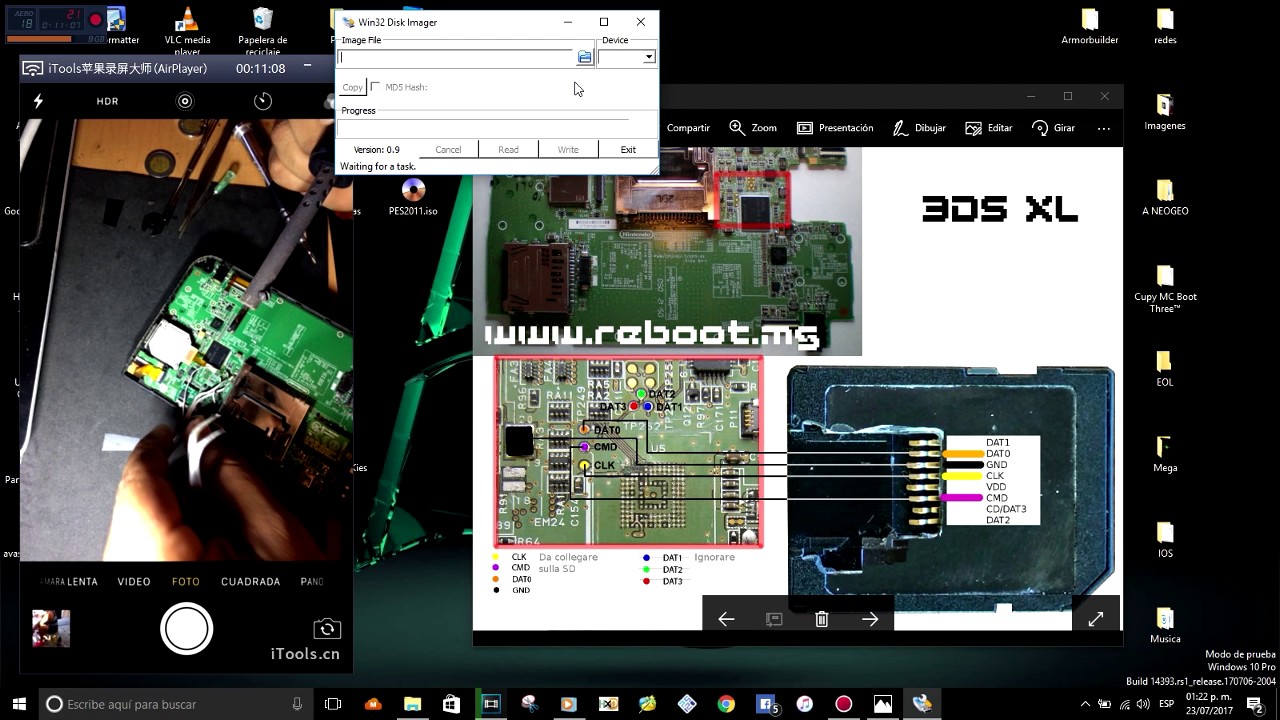The width and height of the screenshot is (1280, 720).
Task: Open VLC media player desktop shortcut
Action: tap(187, 30)
